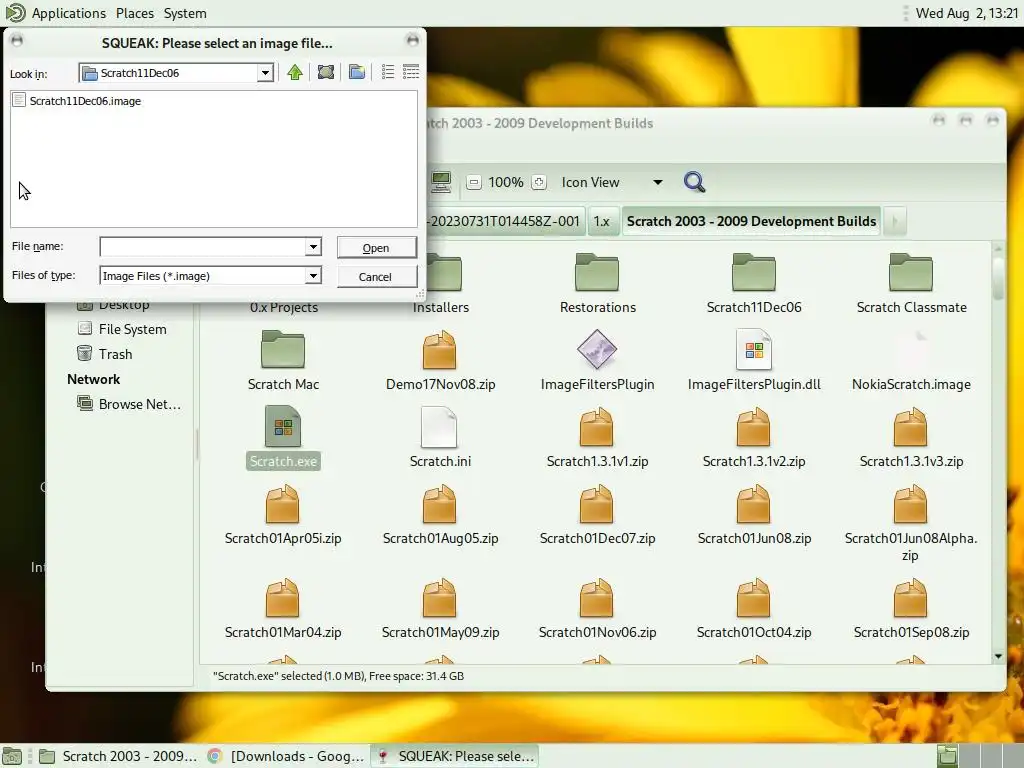Switch to Downloads Google Chrome taskbar item
Image resolution: width=1024 pixels, height=768 pixels.
click(x=286, y=756)
